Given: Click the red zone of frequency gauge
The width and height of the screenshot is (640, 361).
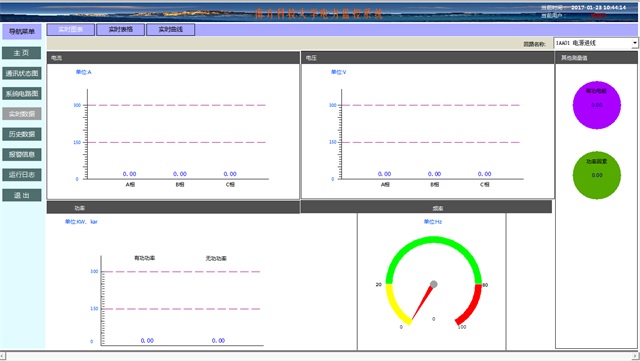Looking at the screenshot, I should 470,304.
